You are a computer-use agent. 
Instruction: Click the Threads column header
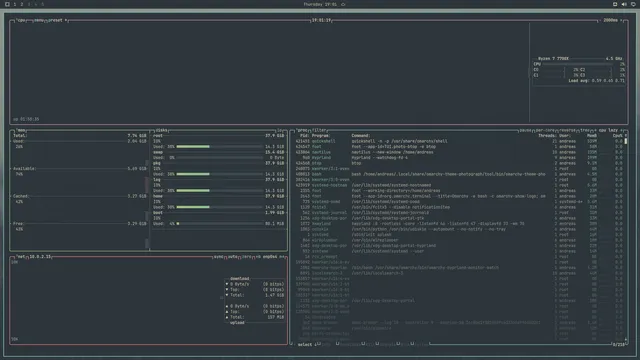547,136
